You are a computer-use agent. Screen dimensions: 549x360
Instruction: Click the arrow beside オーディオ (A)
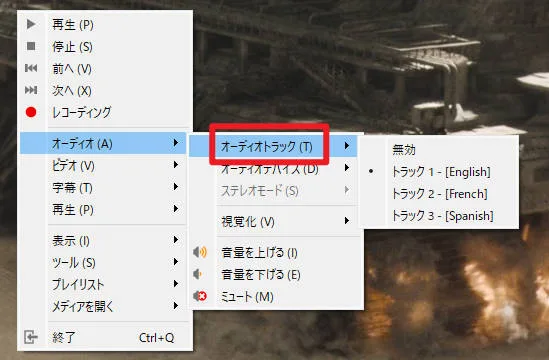click(x=176, y=143)
